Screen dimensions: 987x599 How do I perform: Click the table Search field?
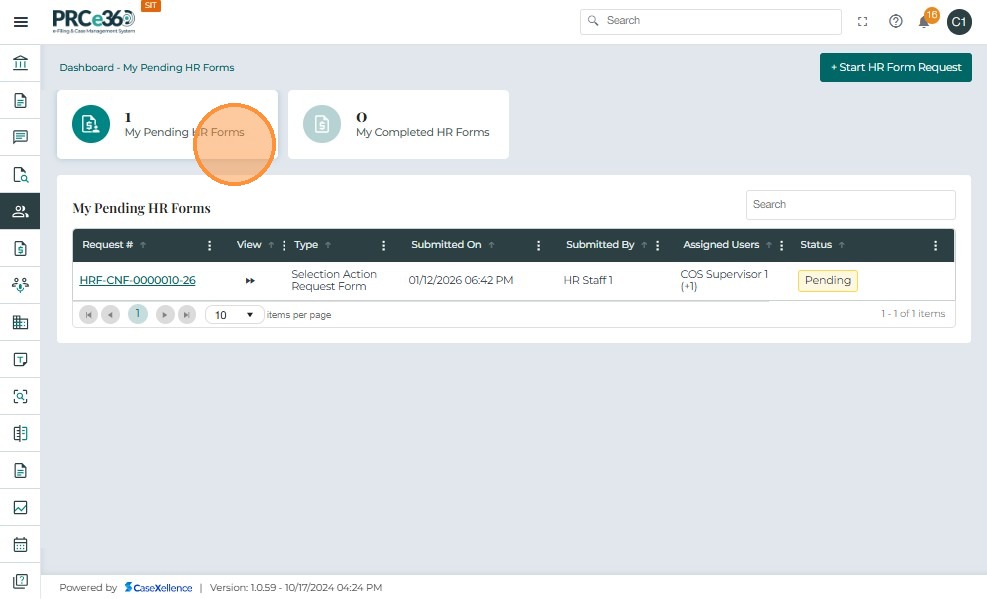(x=850, y=205)
